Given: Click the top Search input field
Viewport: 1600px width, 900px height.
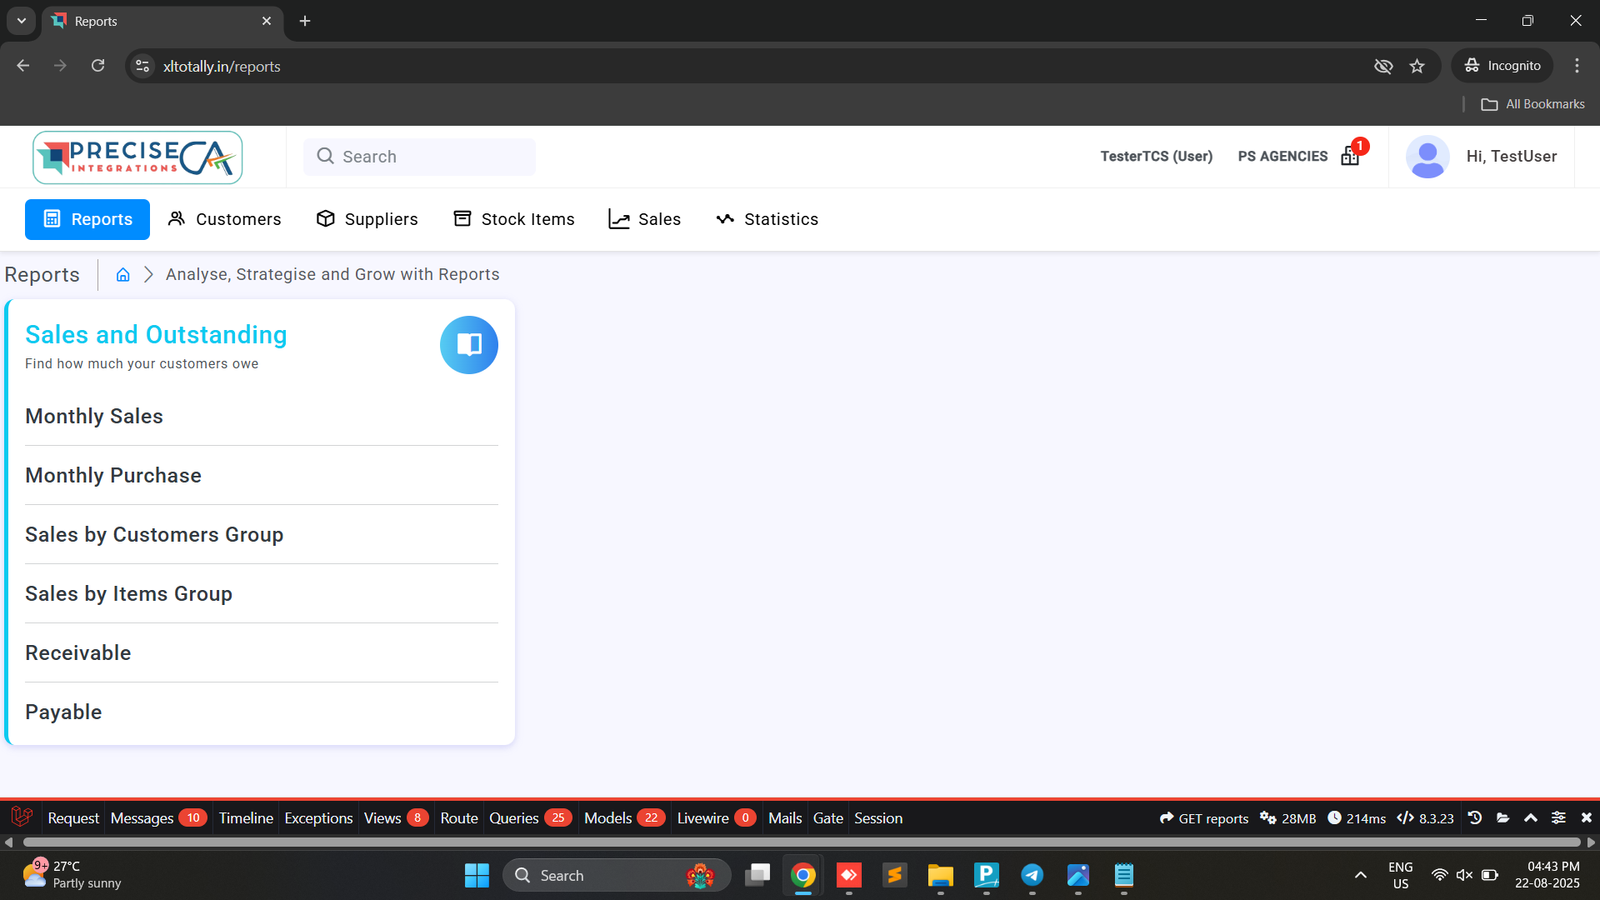Looking at the screenshot, I should pos(420,157).
